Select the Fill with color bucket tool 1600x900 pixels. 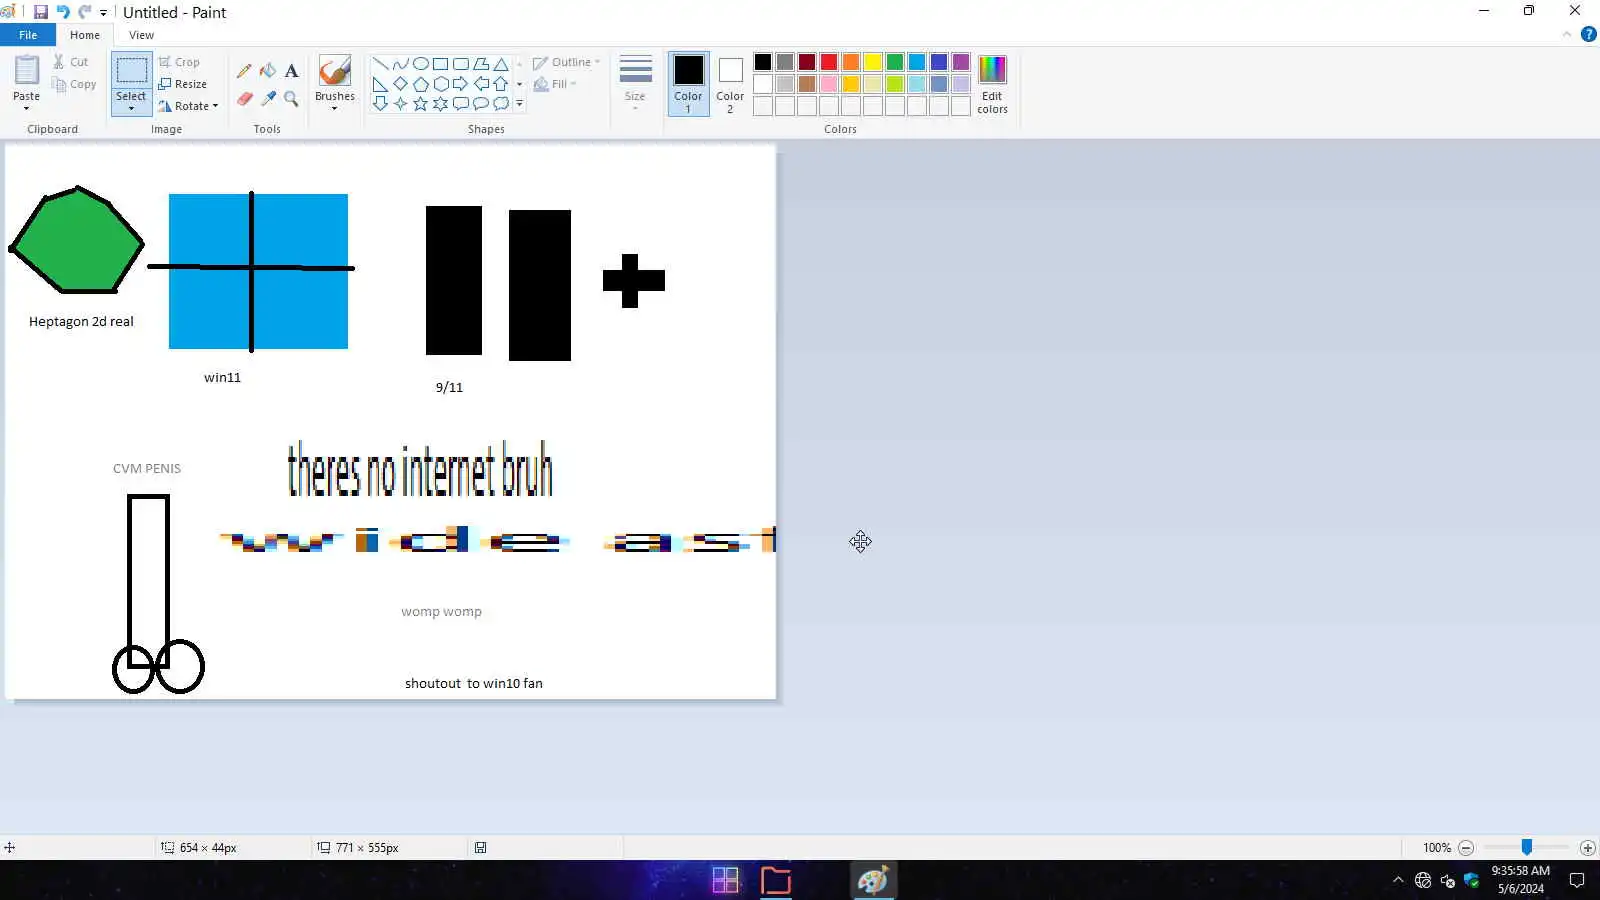(268, 71)
